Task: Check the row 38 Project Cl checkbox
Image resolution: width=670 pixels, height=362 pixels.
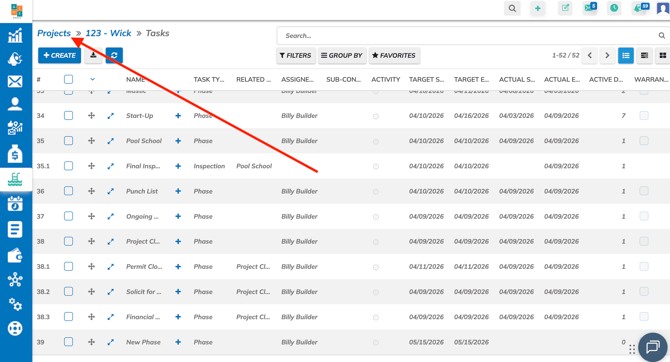Action: (68, 241)
